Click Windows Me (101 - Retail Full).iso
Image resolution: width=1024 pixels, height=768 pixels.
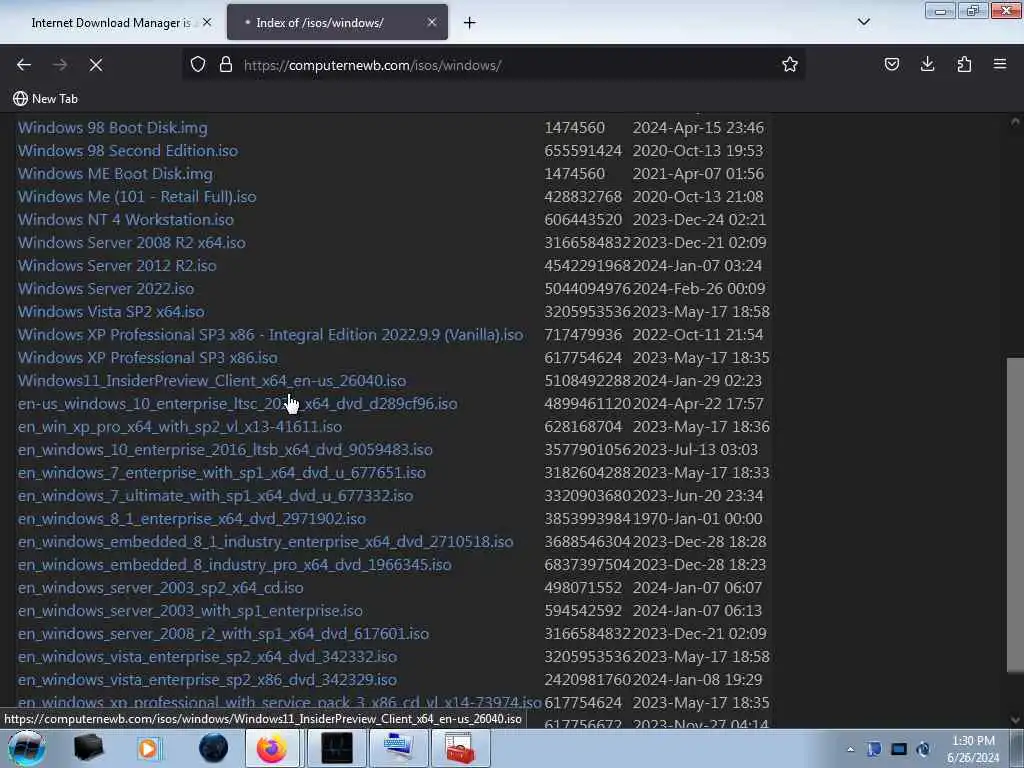136,196
